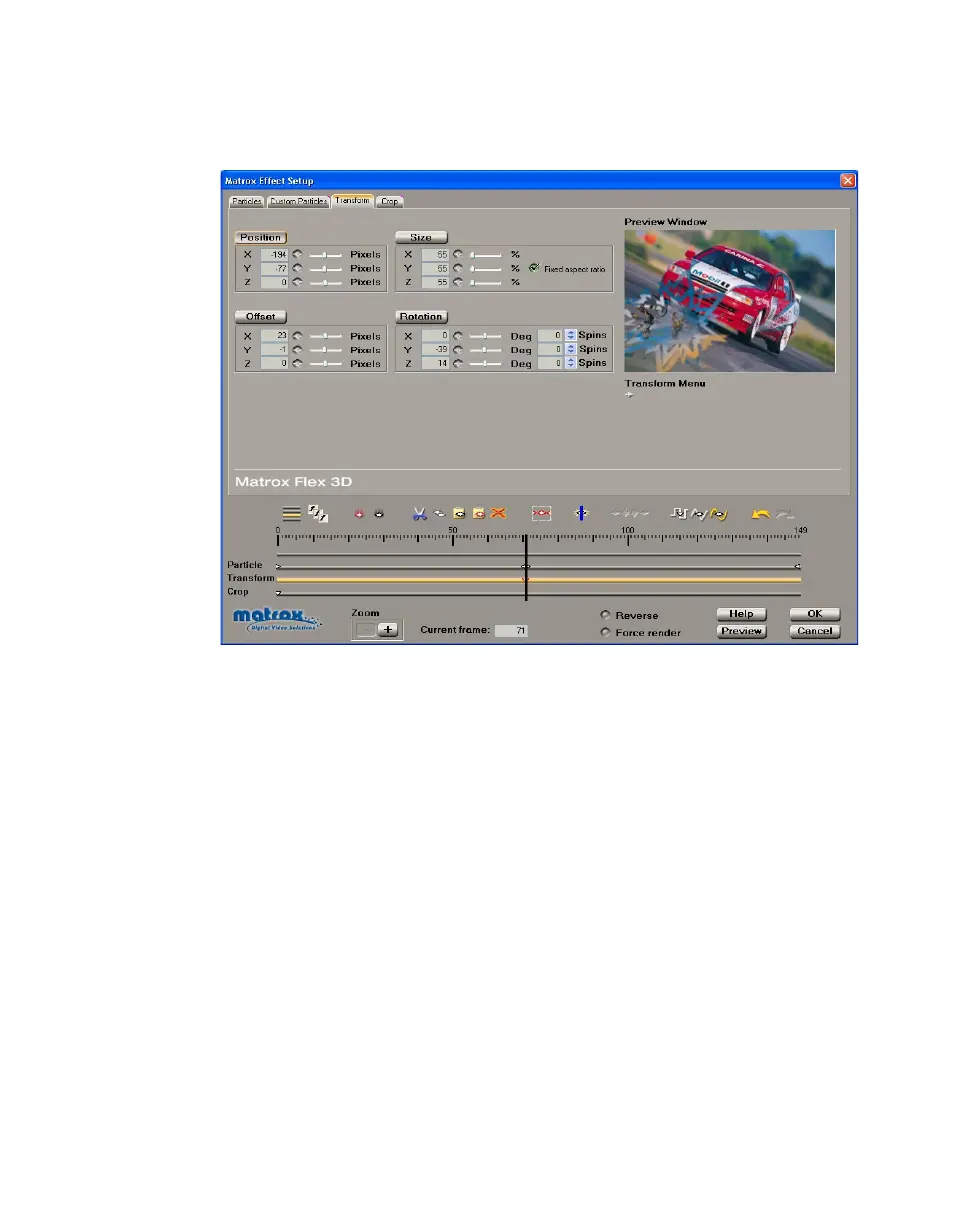This screenshot has width=972, height=1224.
Task: Click the blue vertical marker icon
Action: pos(580,513)
